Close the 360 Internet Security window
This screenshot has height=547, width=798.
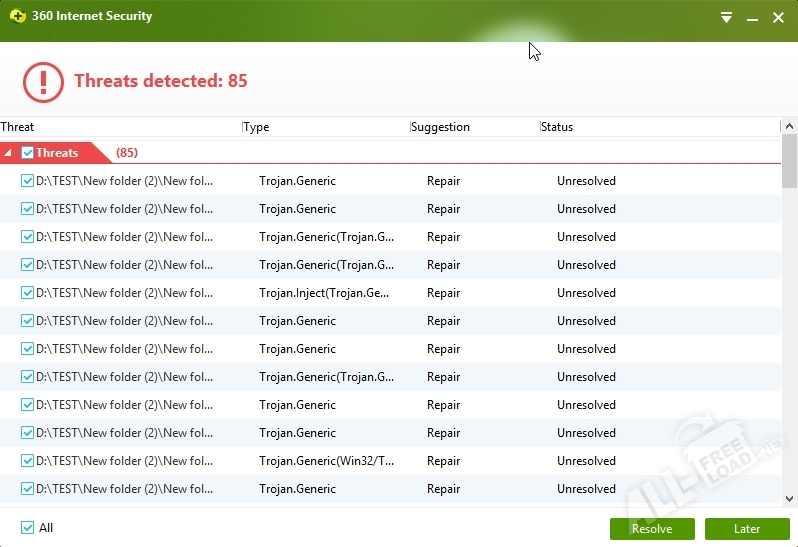[x=778, y=17]
